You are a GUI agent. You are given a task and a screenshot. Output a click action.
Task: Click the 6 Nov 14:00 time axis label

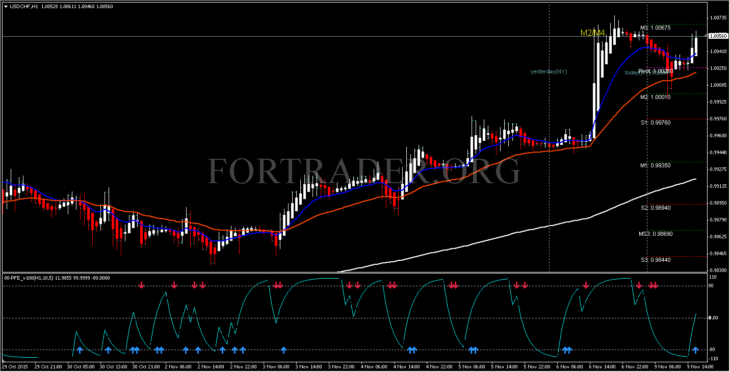click(x=602, y=367)
